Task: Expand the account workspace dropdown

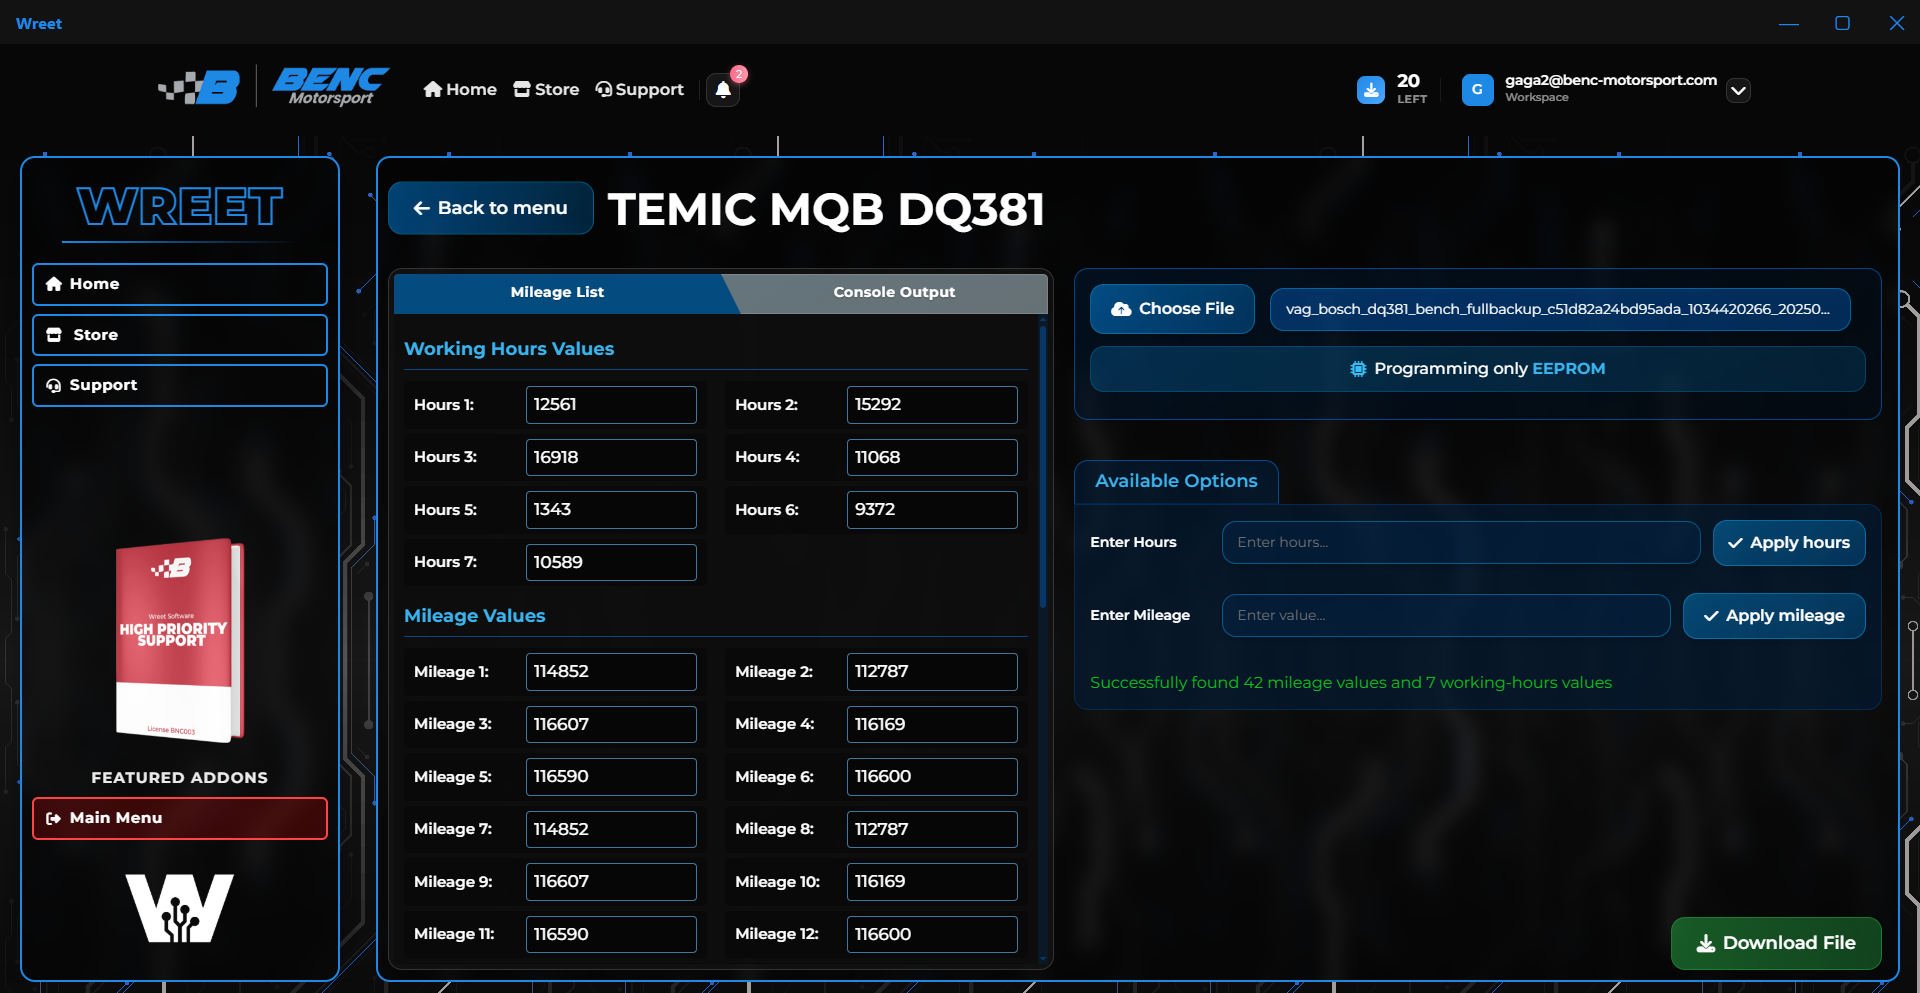Action: 1739,90
